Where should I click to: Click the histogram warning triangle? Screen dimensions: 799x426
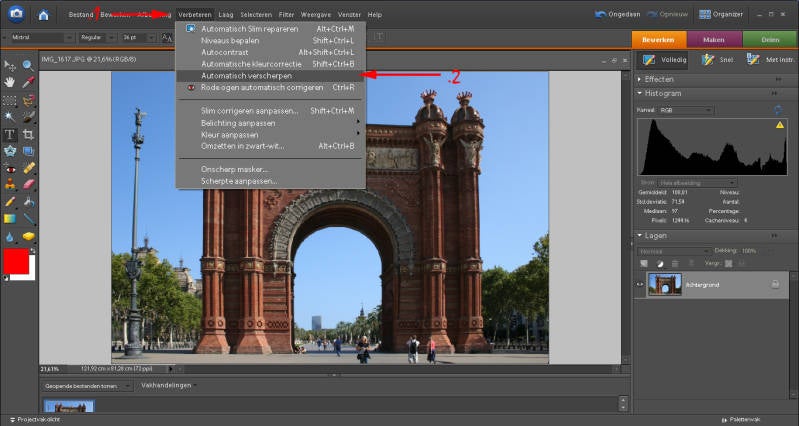780,125
